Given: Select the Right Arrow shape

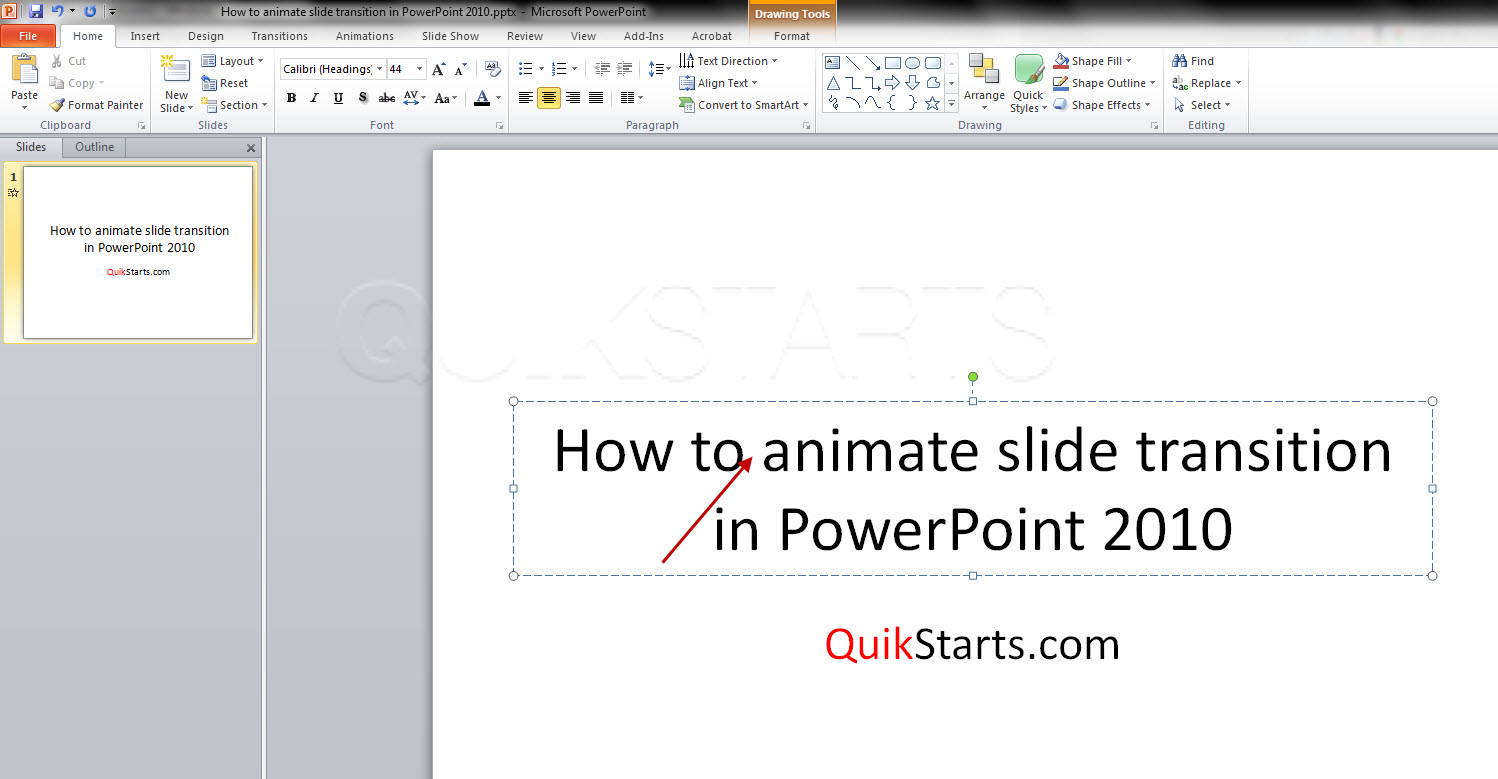Looking at the screenshot, I should [x=892, y=83].
